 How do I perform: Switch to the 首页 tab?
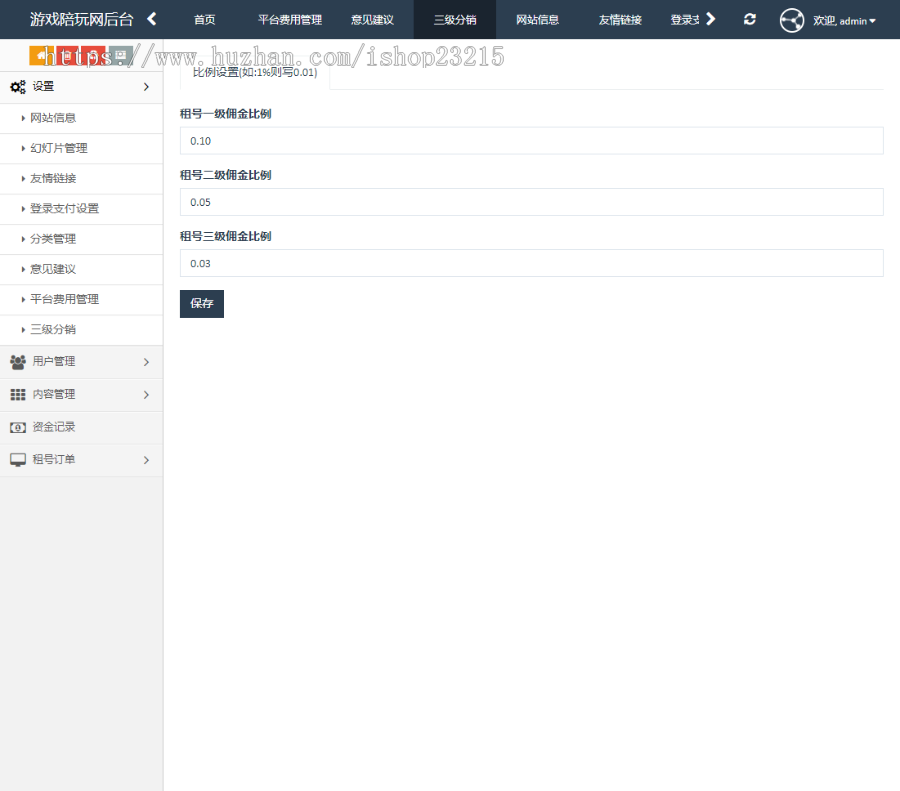tap(204, 20)
